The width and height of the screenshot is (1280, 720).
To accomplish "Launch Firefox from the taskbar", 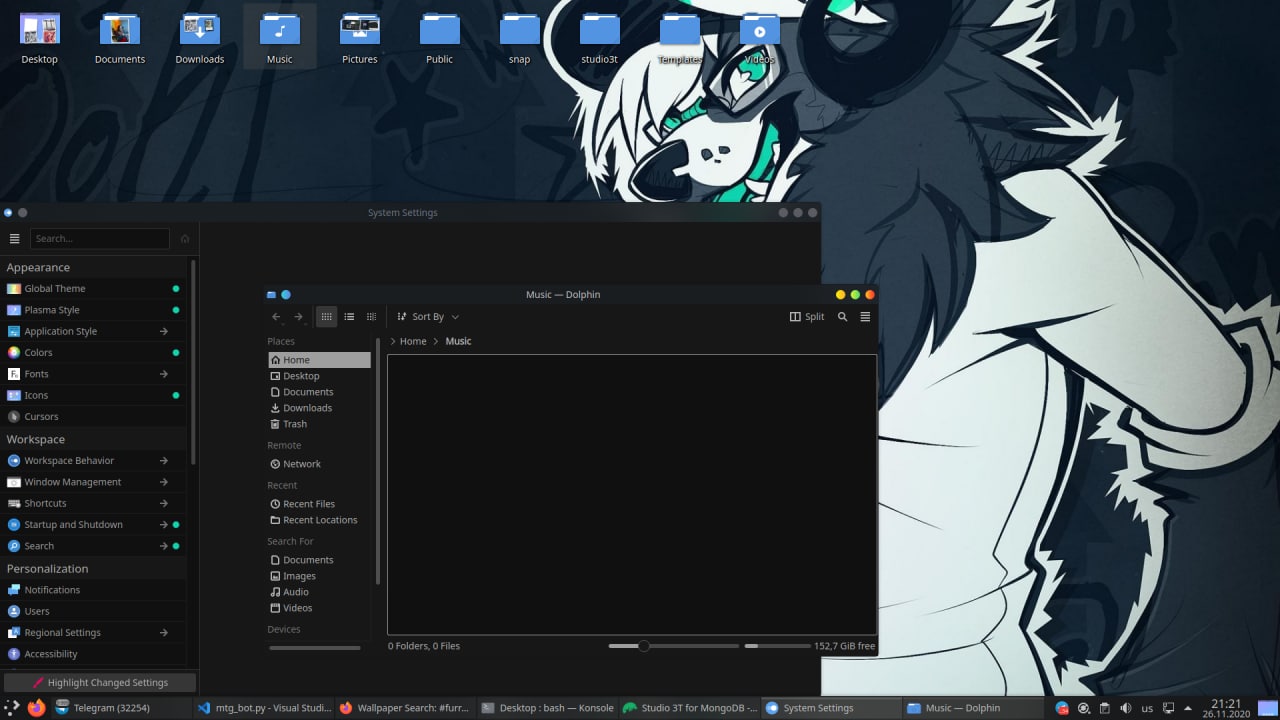I will [36, 708].
